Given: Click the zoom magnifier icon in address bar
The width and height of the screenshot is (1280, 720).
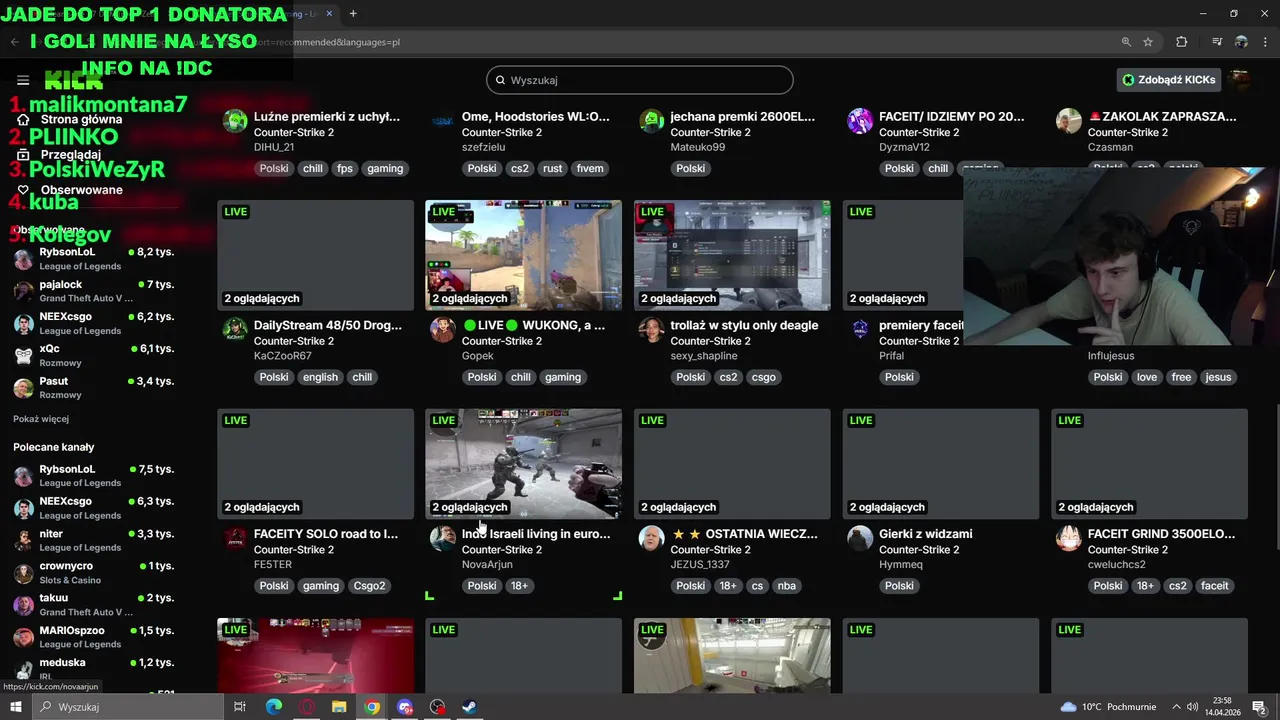Looking at the screenshot, I should (x=1126, y=42).
